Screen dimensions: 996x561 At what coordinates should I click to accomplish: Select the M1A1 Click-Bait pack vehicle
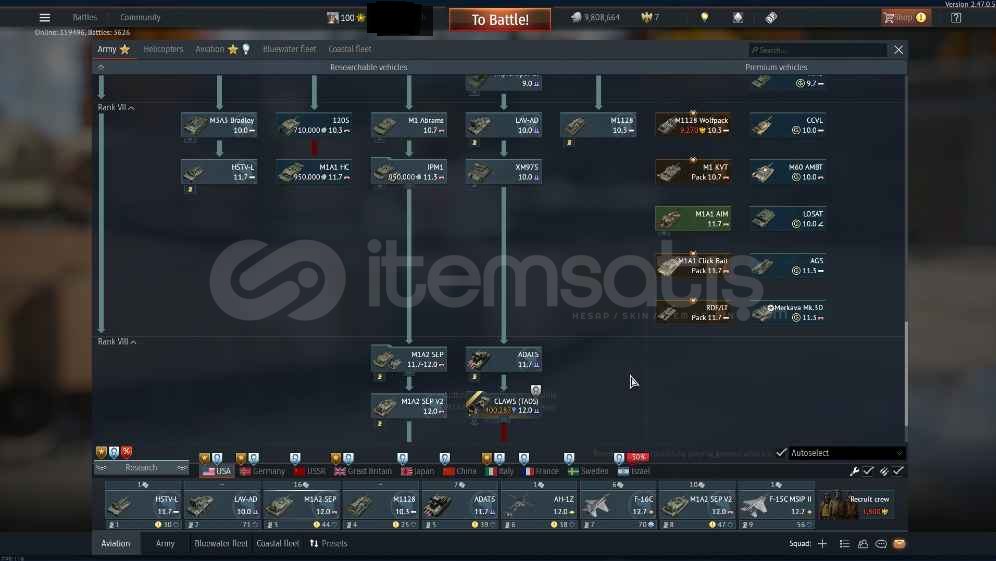click(x=693, y=265)
